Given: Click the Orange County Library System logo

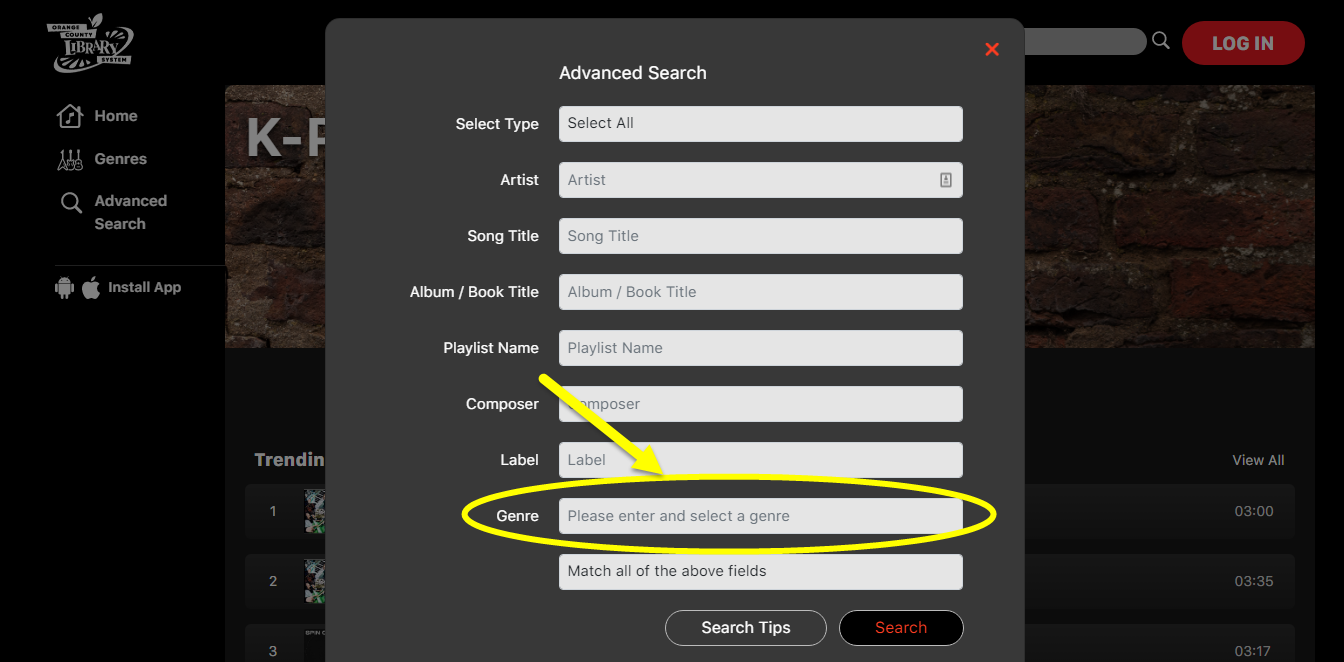Looking at the screenshot, I should pos(90,44).
